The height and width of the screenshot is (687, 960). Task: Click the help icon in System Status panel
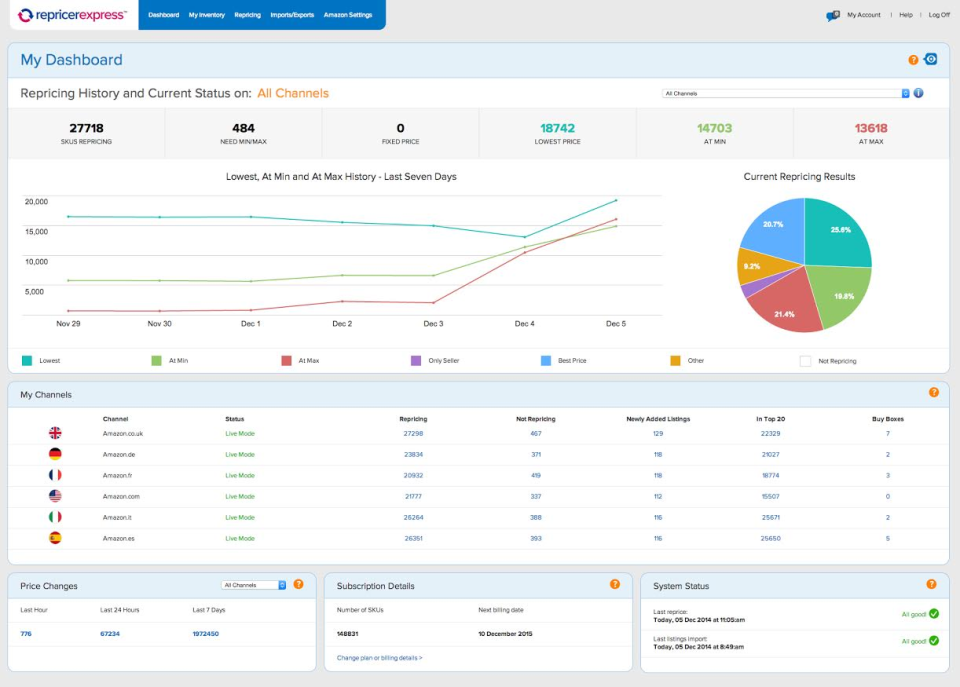(x=931, y=584)
